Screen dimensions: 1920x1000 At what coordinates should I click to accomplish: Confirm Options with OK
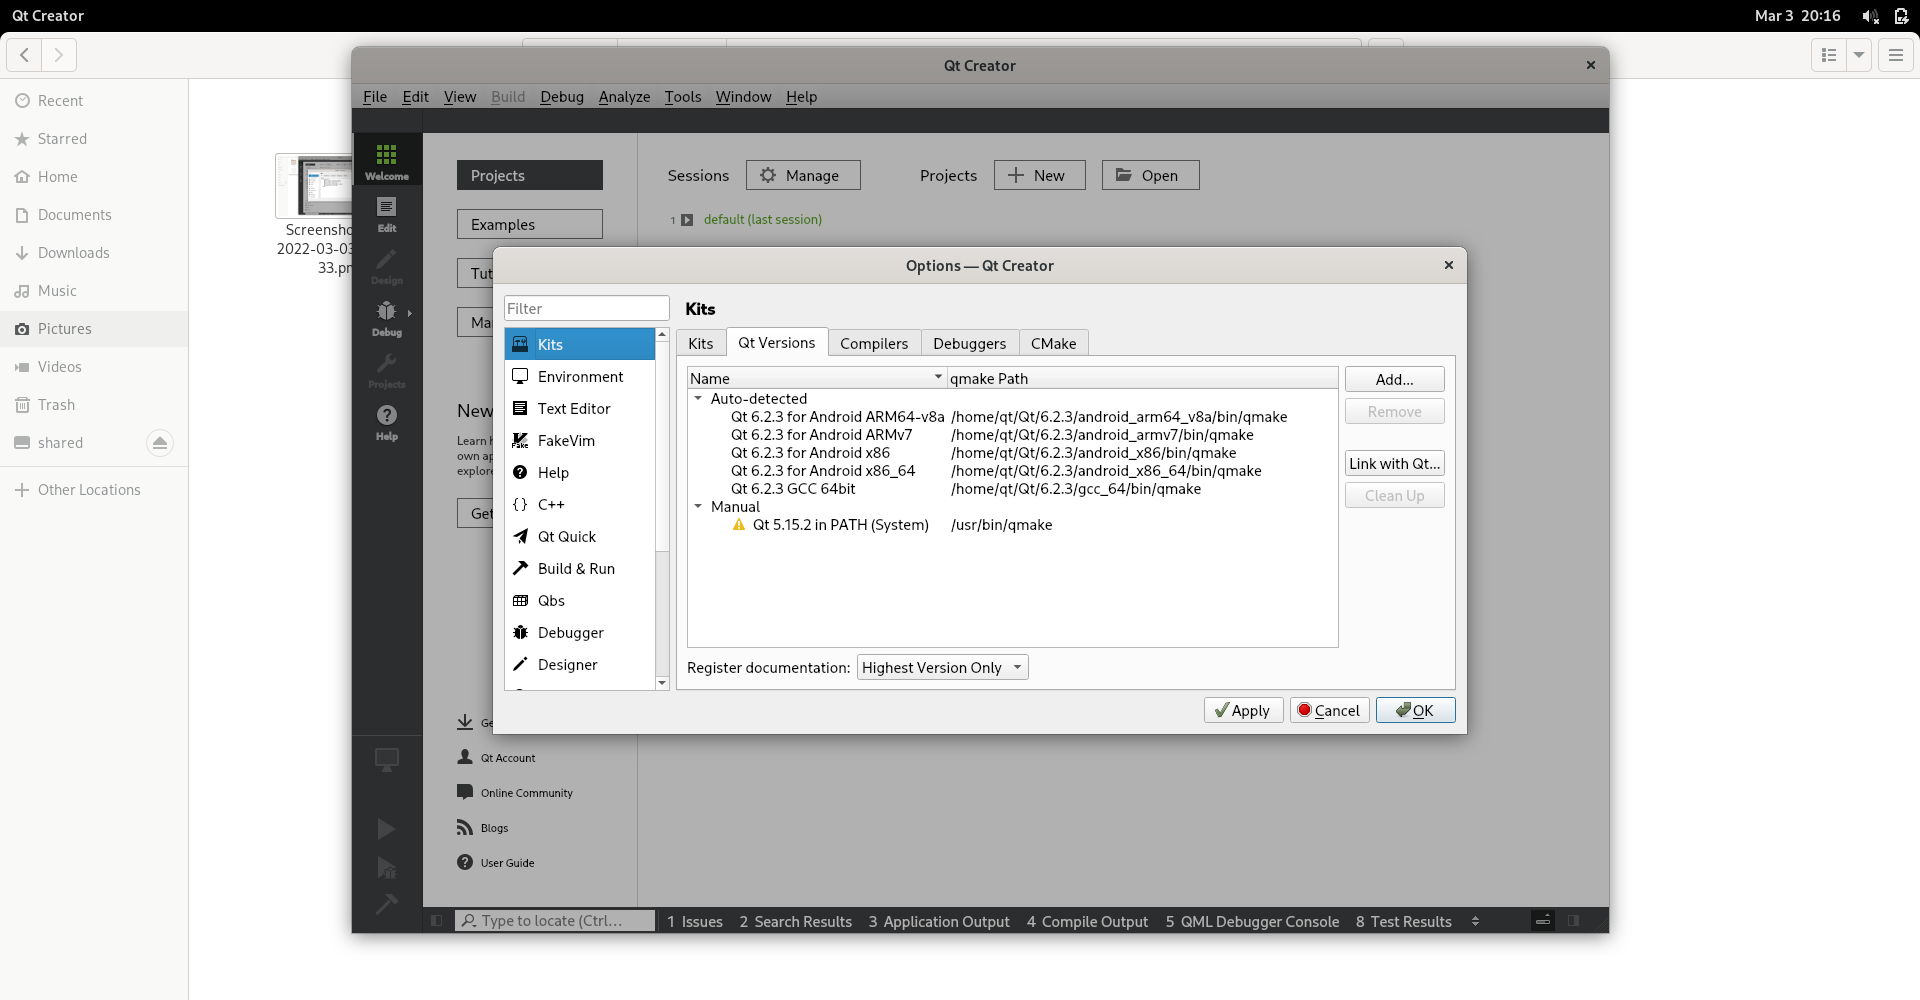click(1415, 710)
